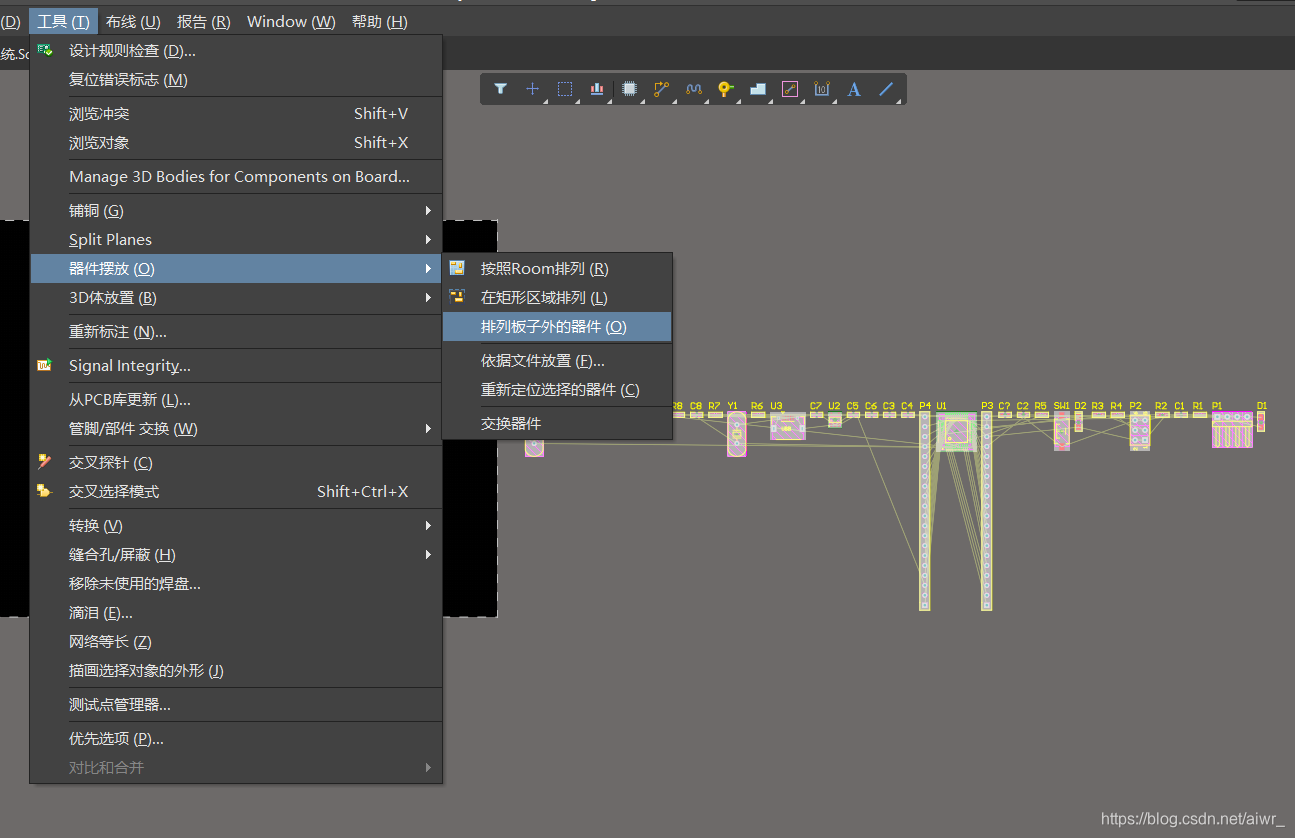Choose 滴泪 (E)...
This screenshot has height=838, width=1295.
point(236,612)
